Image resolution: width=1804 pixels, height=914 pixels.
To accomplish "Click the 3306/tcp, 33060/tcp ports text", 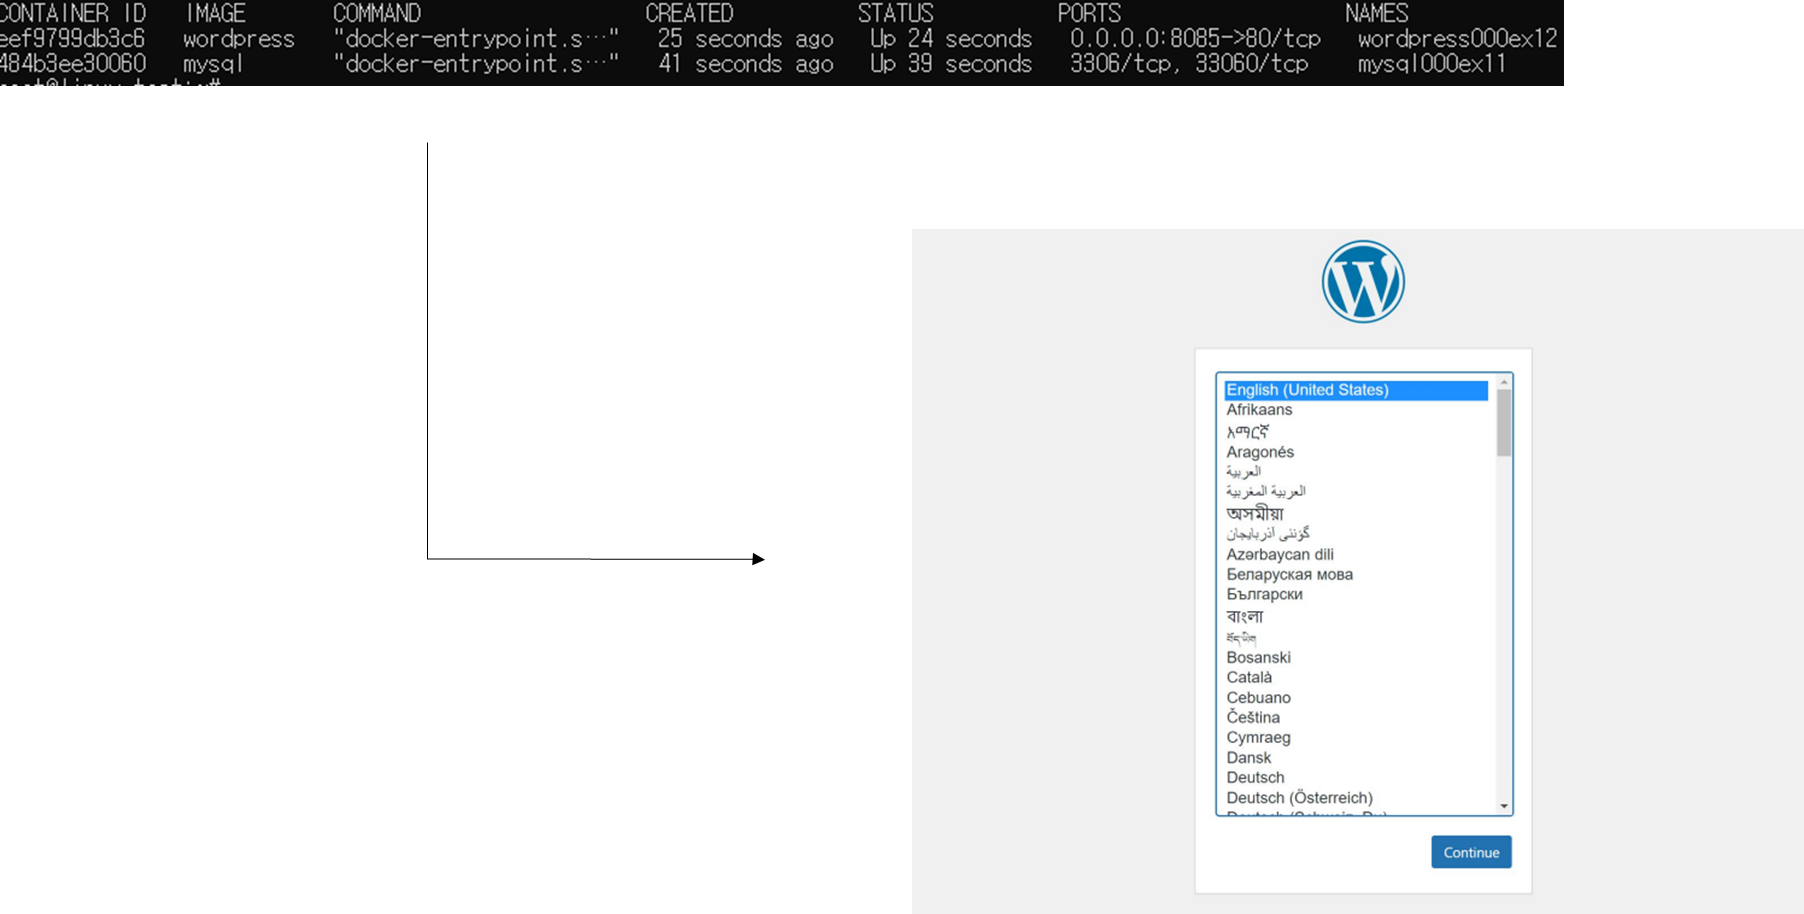I will 1189,63.
